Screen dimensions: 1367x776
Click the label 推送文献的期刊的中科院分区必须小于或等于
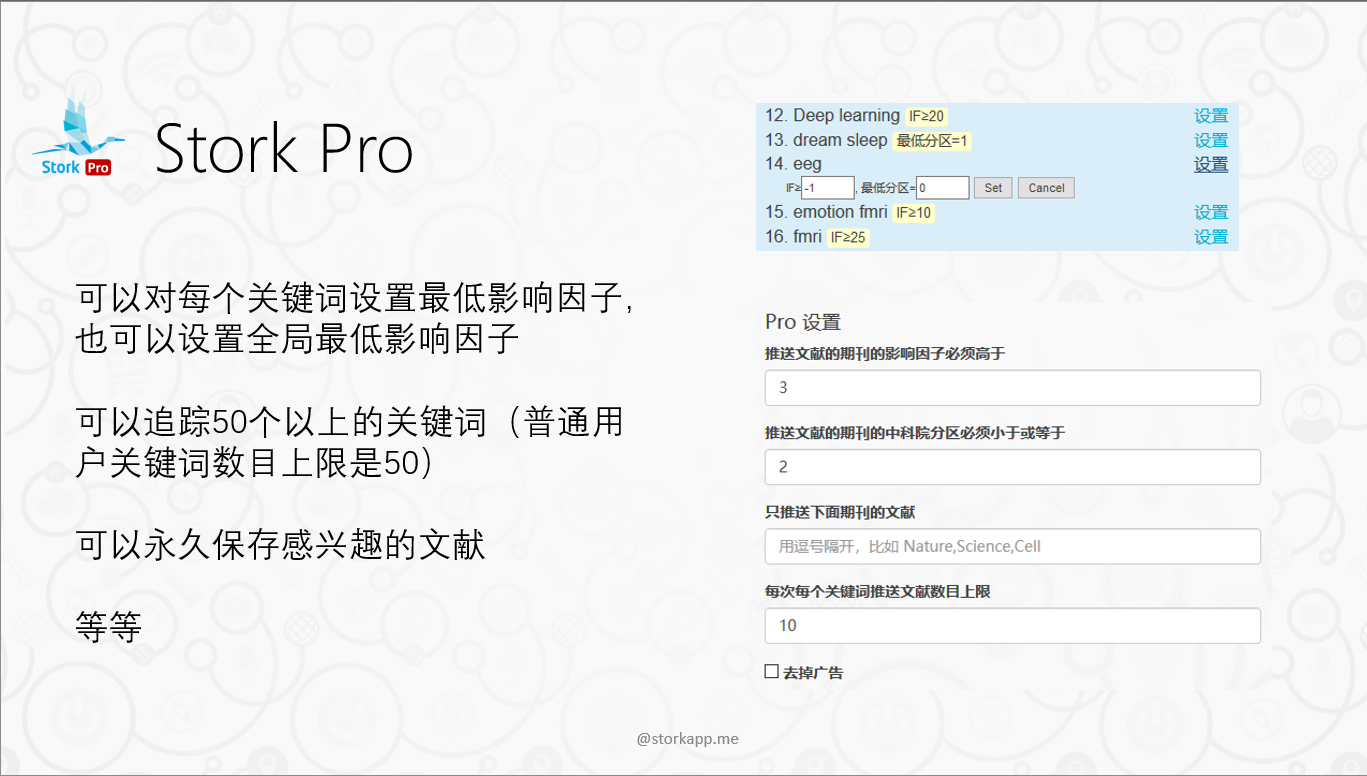click(x=915, y=433)
